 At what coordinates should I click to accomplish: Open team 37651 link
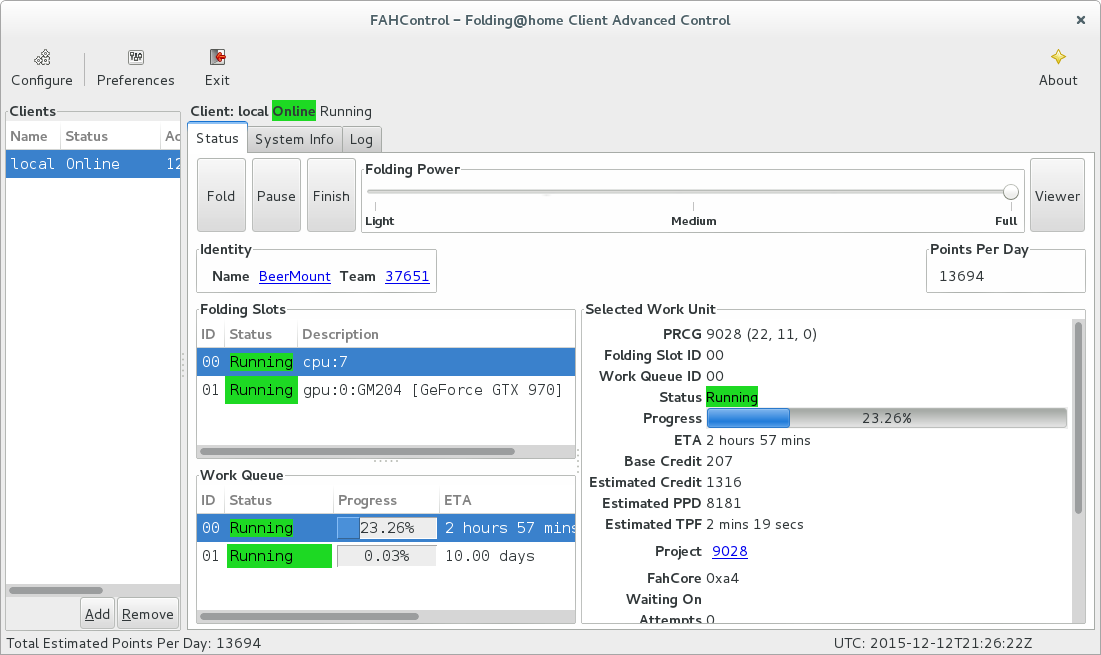(x=407, y=277)
